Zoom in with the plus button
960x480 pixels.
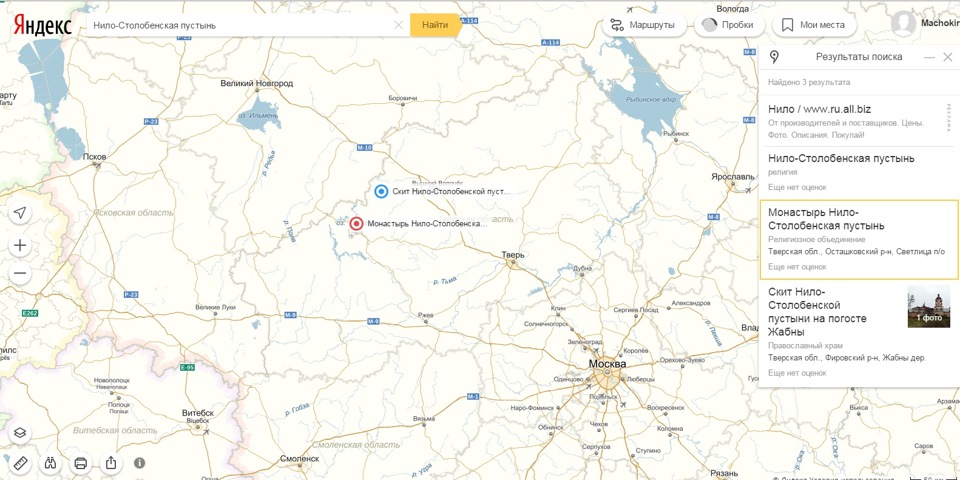20,246
